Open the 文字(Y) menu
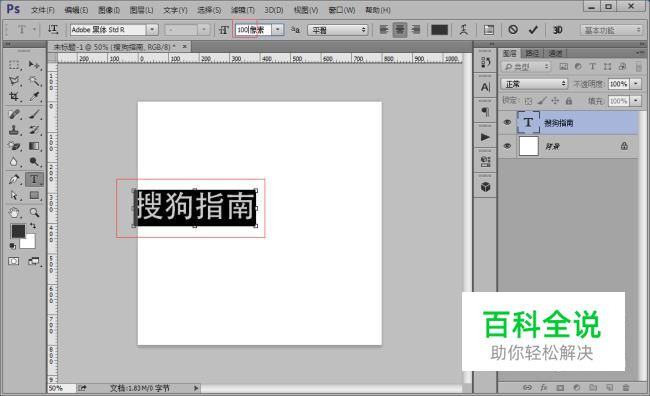This screenshot has width=650, height=396. (175, 10)
